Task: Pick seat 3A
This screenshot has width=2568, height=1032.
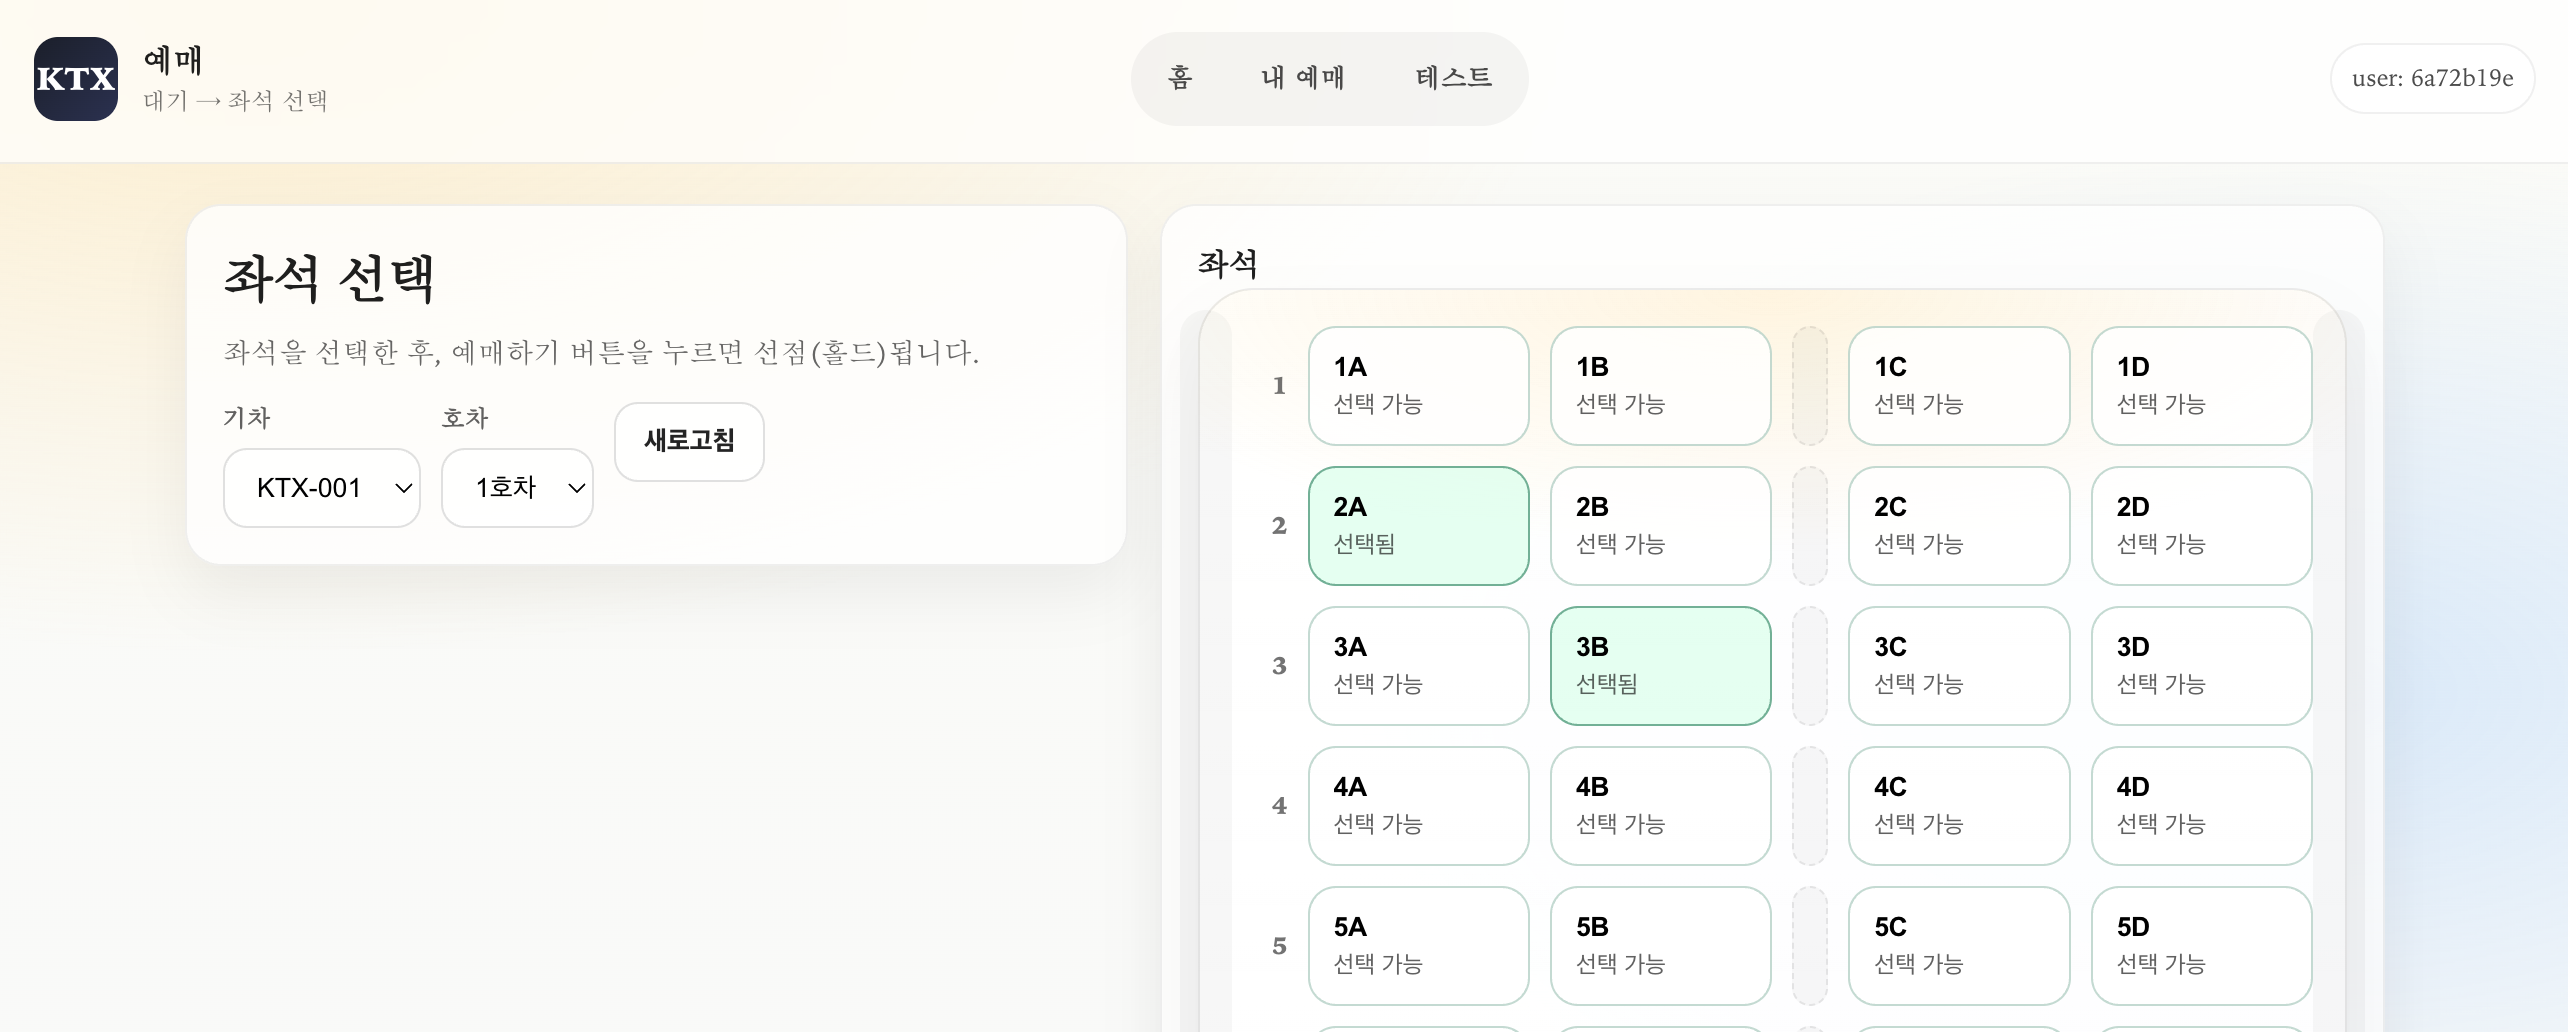Action: pos(1418,666)
